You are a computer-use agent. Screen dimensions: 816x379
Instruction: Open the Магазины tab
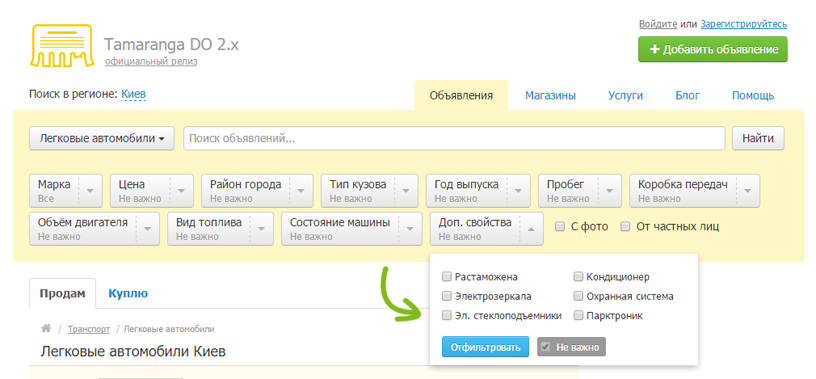coord(550,96)
